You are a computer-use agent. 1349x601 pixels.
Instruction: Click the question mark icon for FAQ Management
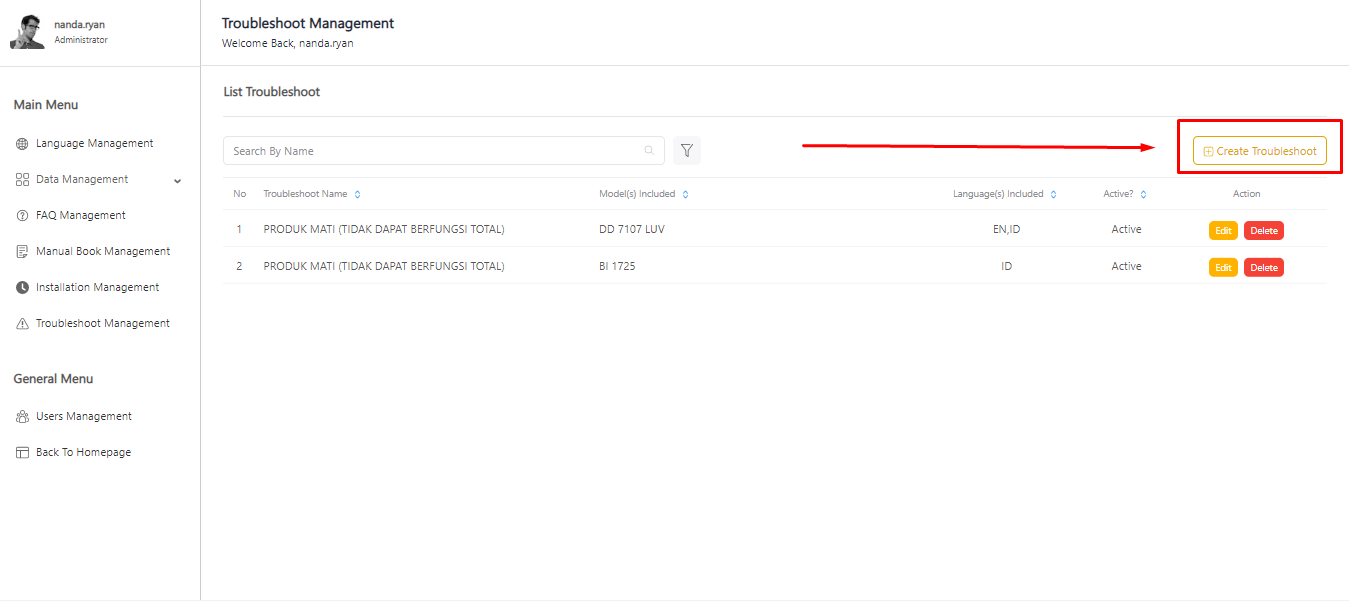click(22, 216)
